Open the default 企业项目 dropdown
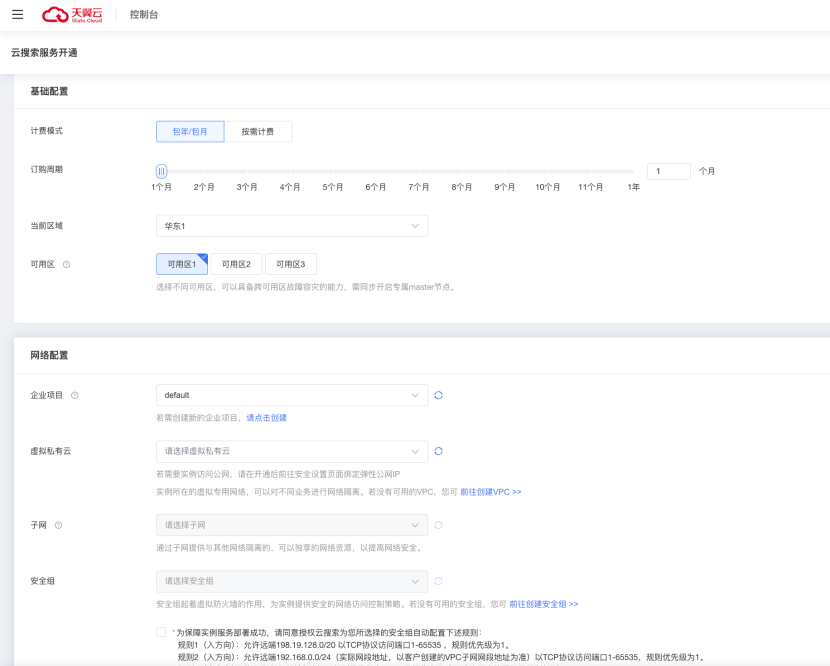The image size is (830, 666). coord(291,395)
